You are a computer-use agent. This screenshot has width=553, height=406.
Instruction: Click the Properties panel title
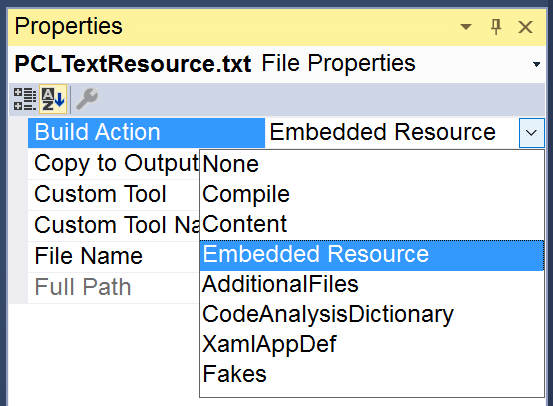(68, 26)
